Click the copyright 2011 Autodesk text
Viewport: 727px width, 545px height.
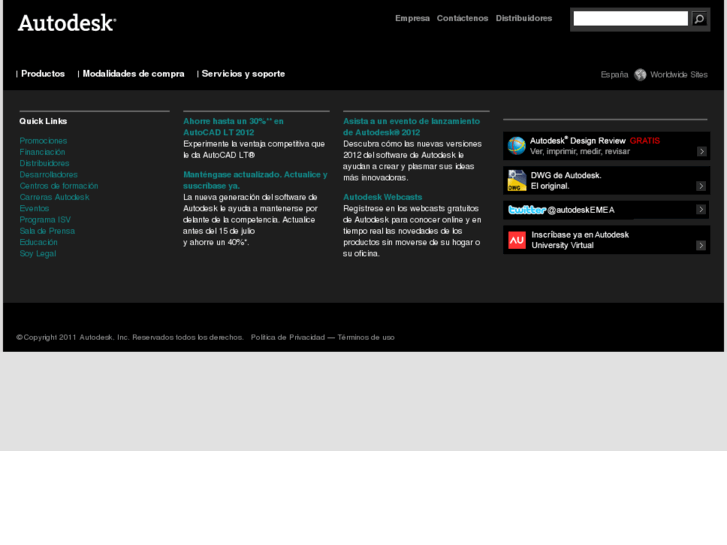click(x=130, y=337)
